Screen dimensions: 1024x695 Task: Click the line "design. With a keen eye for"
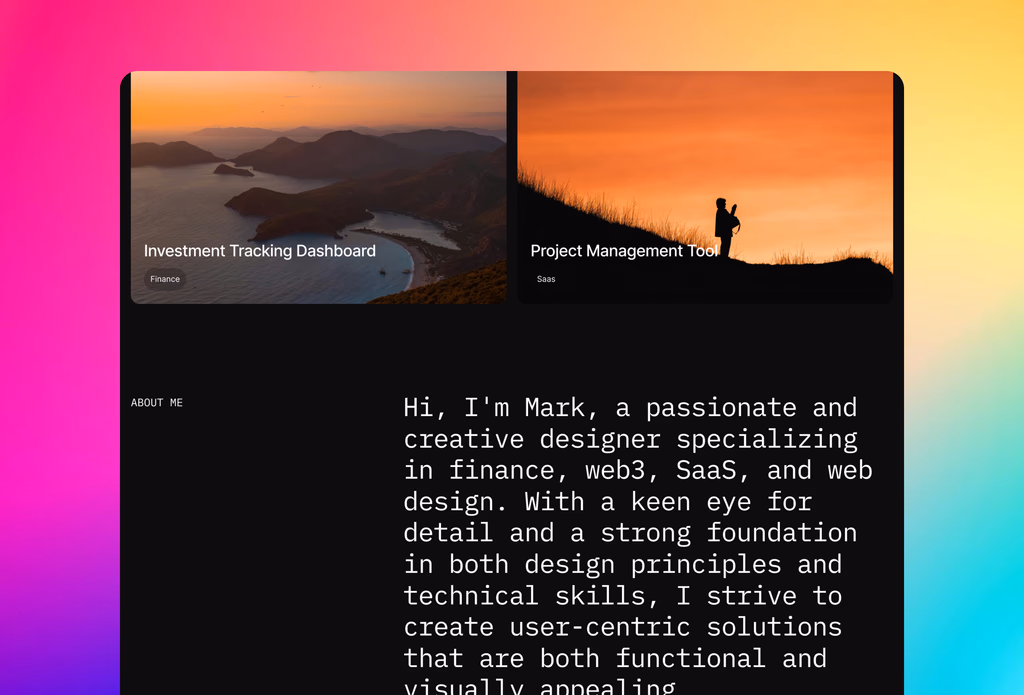pyautogui.click(x=607, y=502)
